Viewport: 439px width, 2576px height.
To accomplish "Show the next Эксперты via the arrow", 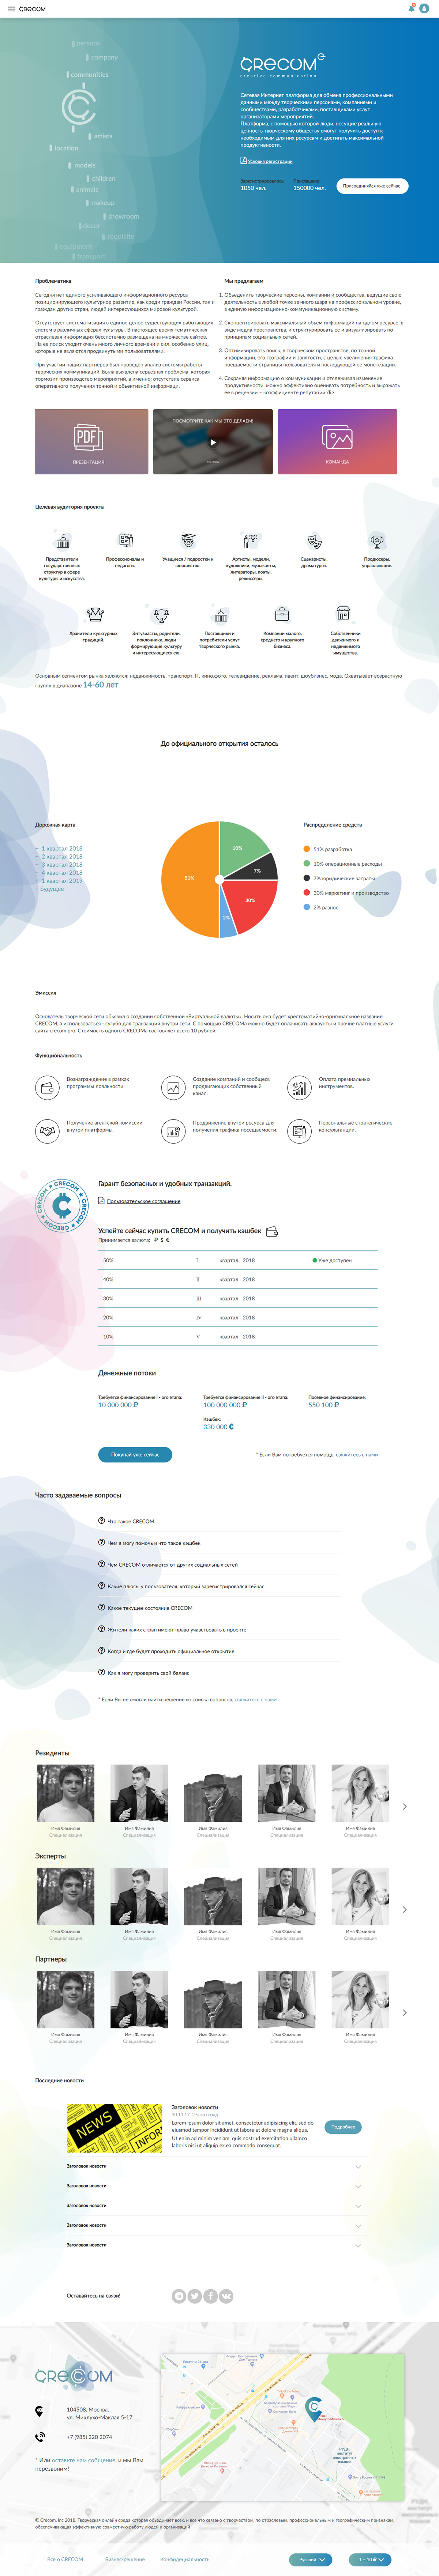I will tap(405, 1910).
